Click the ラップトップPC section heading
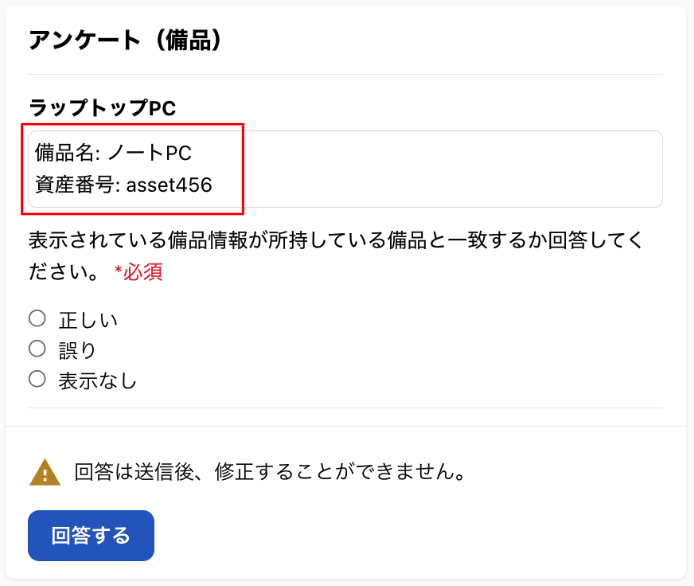The height and width of the screenshot is (586, 694). (102, 108)
